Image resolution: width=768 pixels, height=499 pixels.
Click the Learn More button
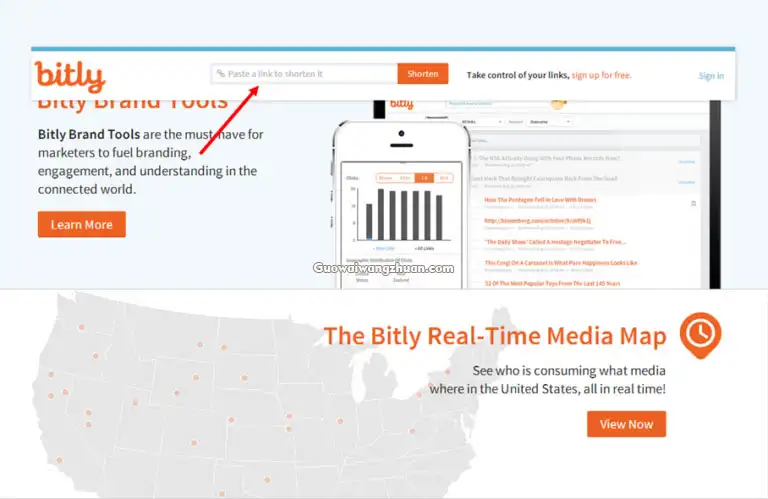pyautogui.click(x=82, y=224)
